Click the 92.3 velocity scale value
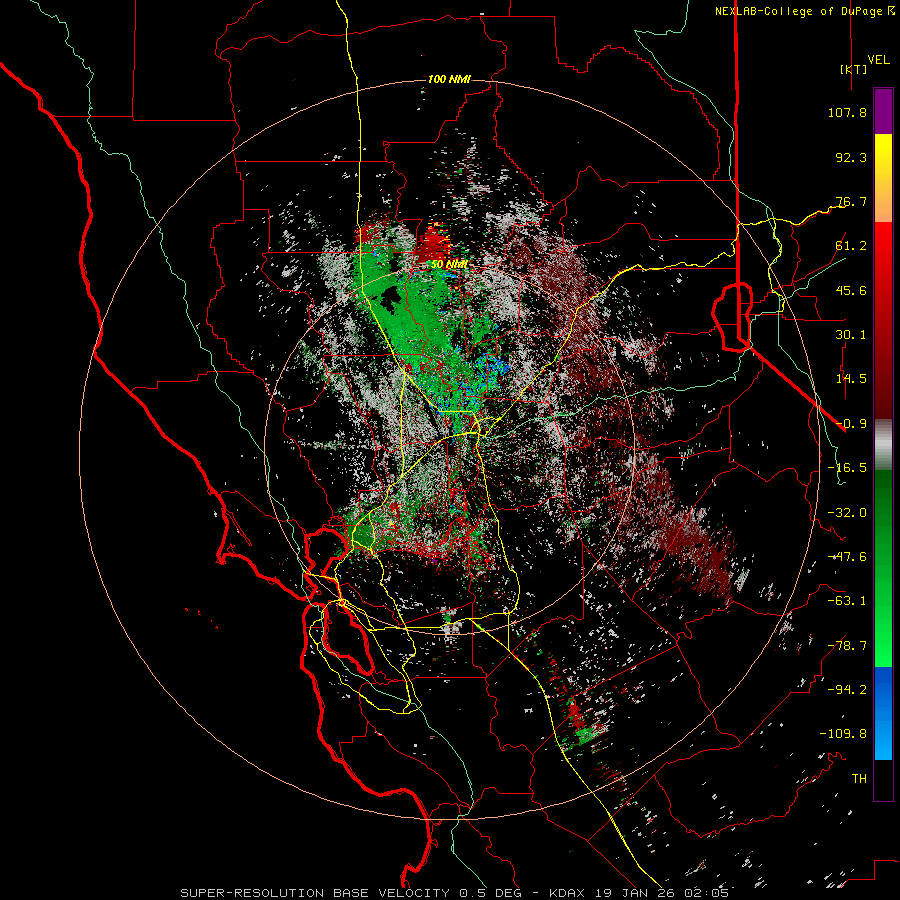 [x=851, y=157]
